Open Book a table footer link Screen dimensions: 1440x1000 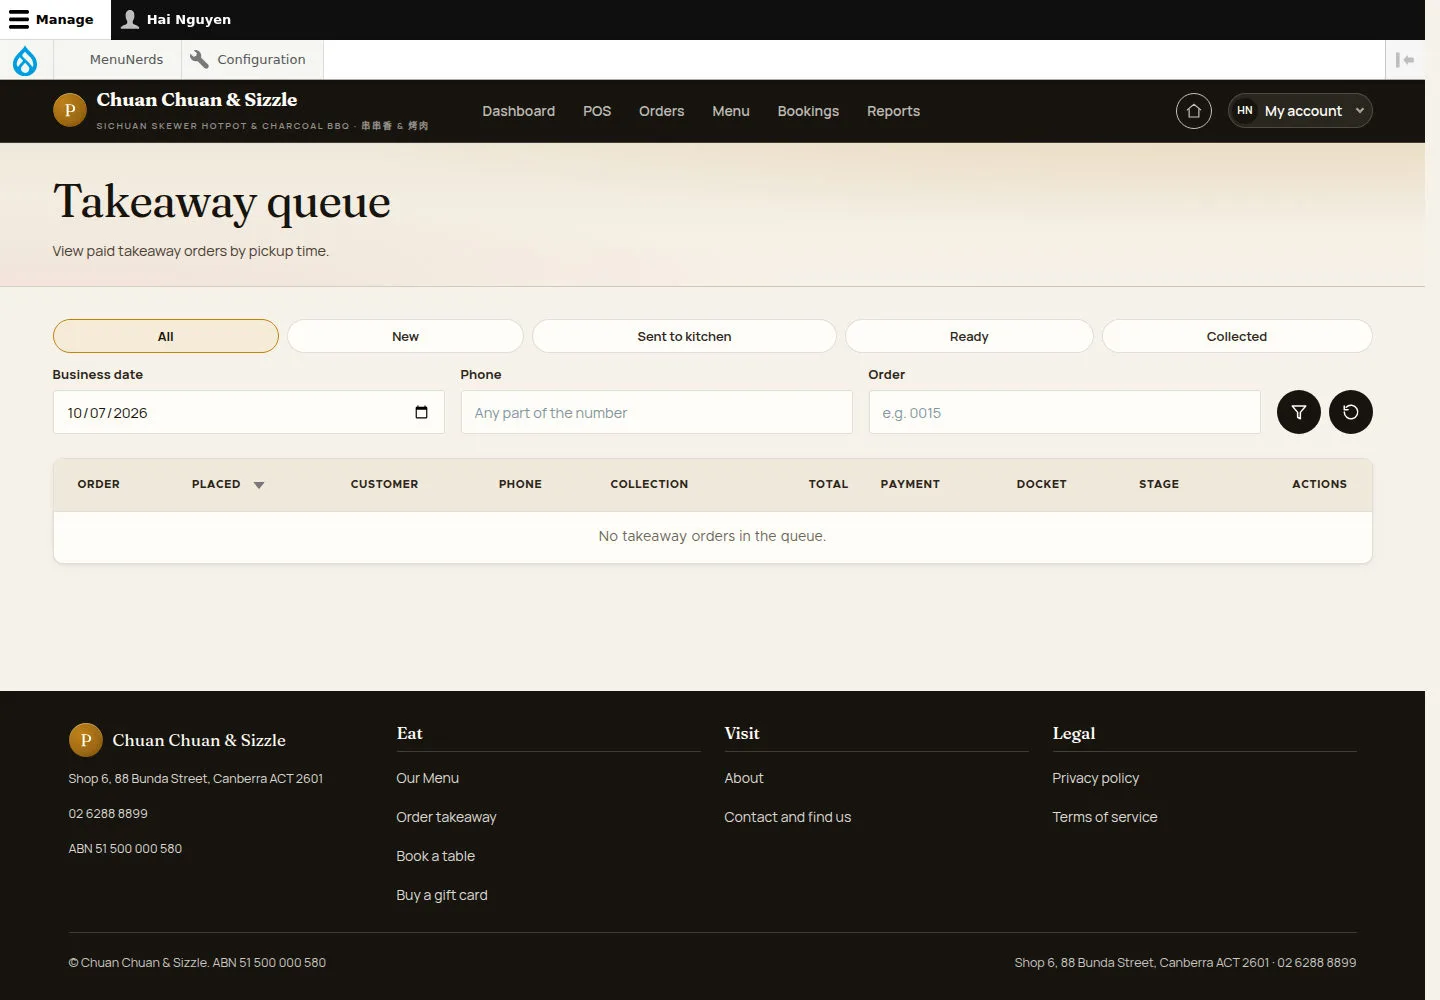(x=435, y=856)
